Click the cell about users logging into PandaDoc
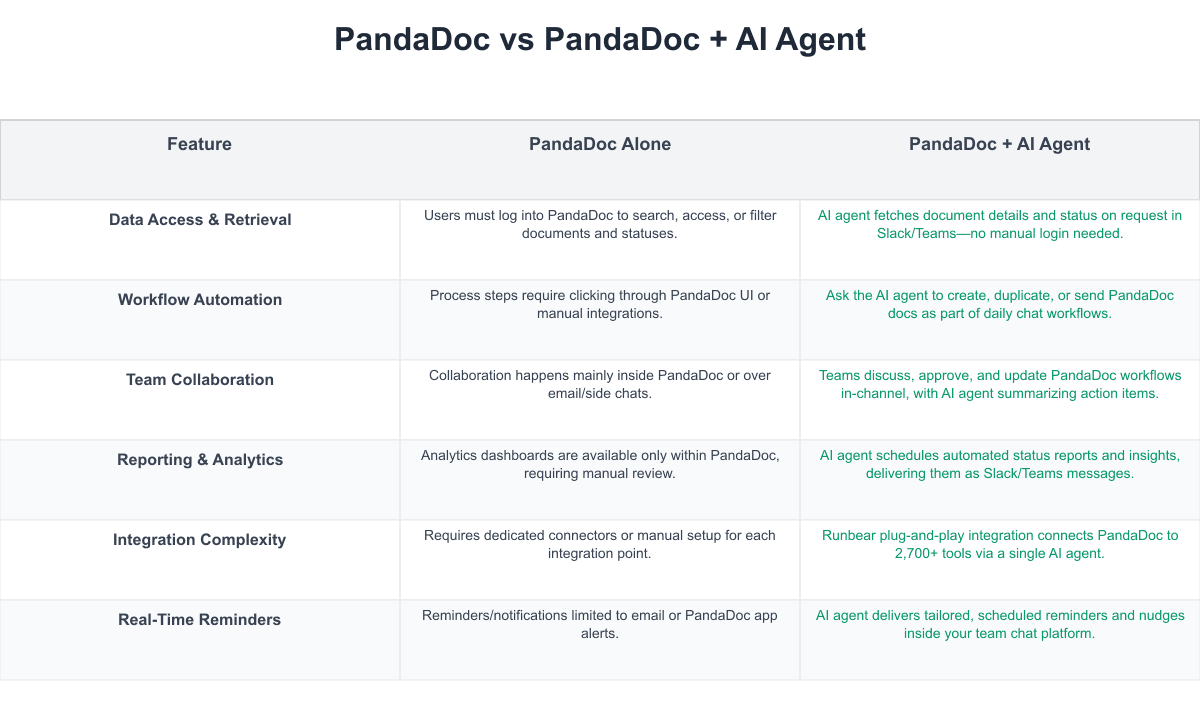Viewport: 1200px width, 720px height. click(600, 224)
